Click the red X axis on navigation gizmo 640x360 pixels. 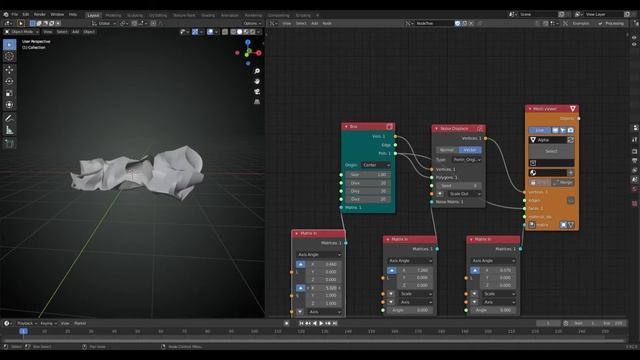[x=258, y=53]
